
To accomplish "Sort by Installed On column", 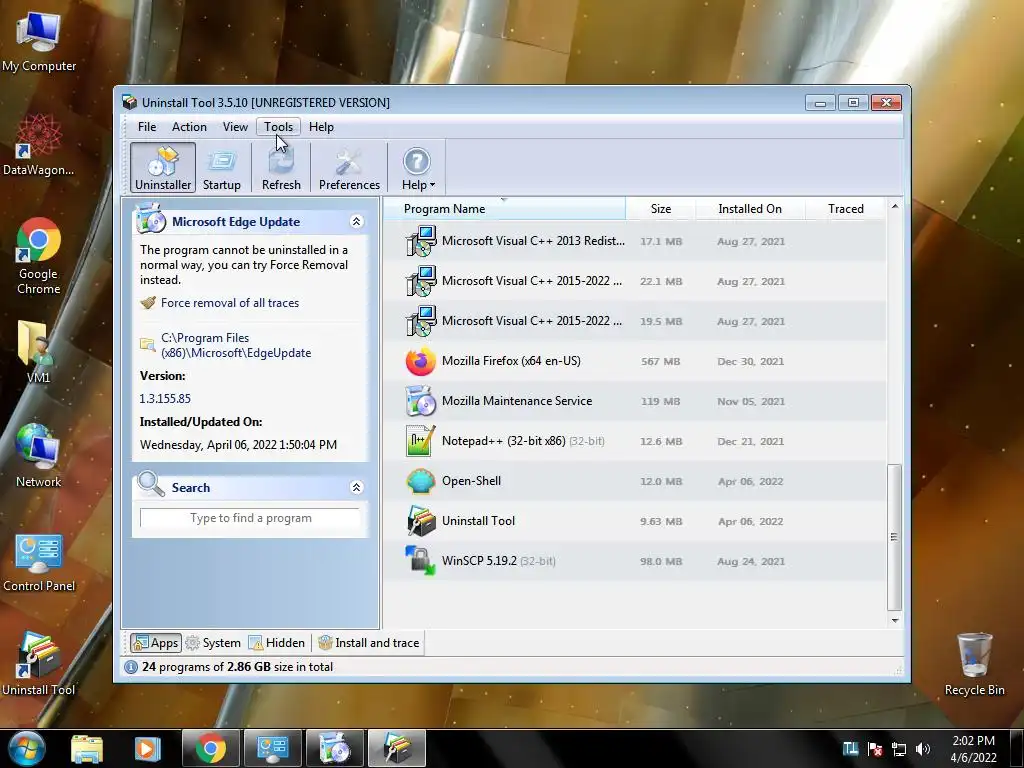I will point(750,208).
